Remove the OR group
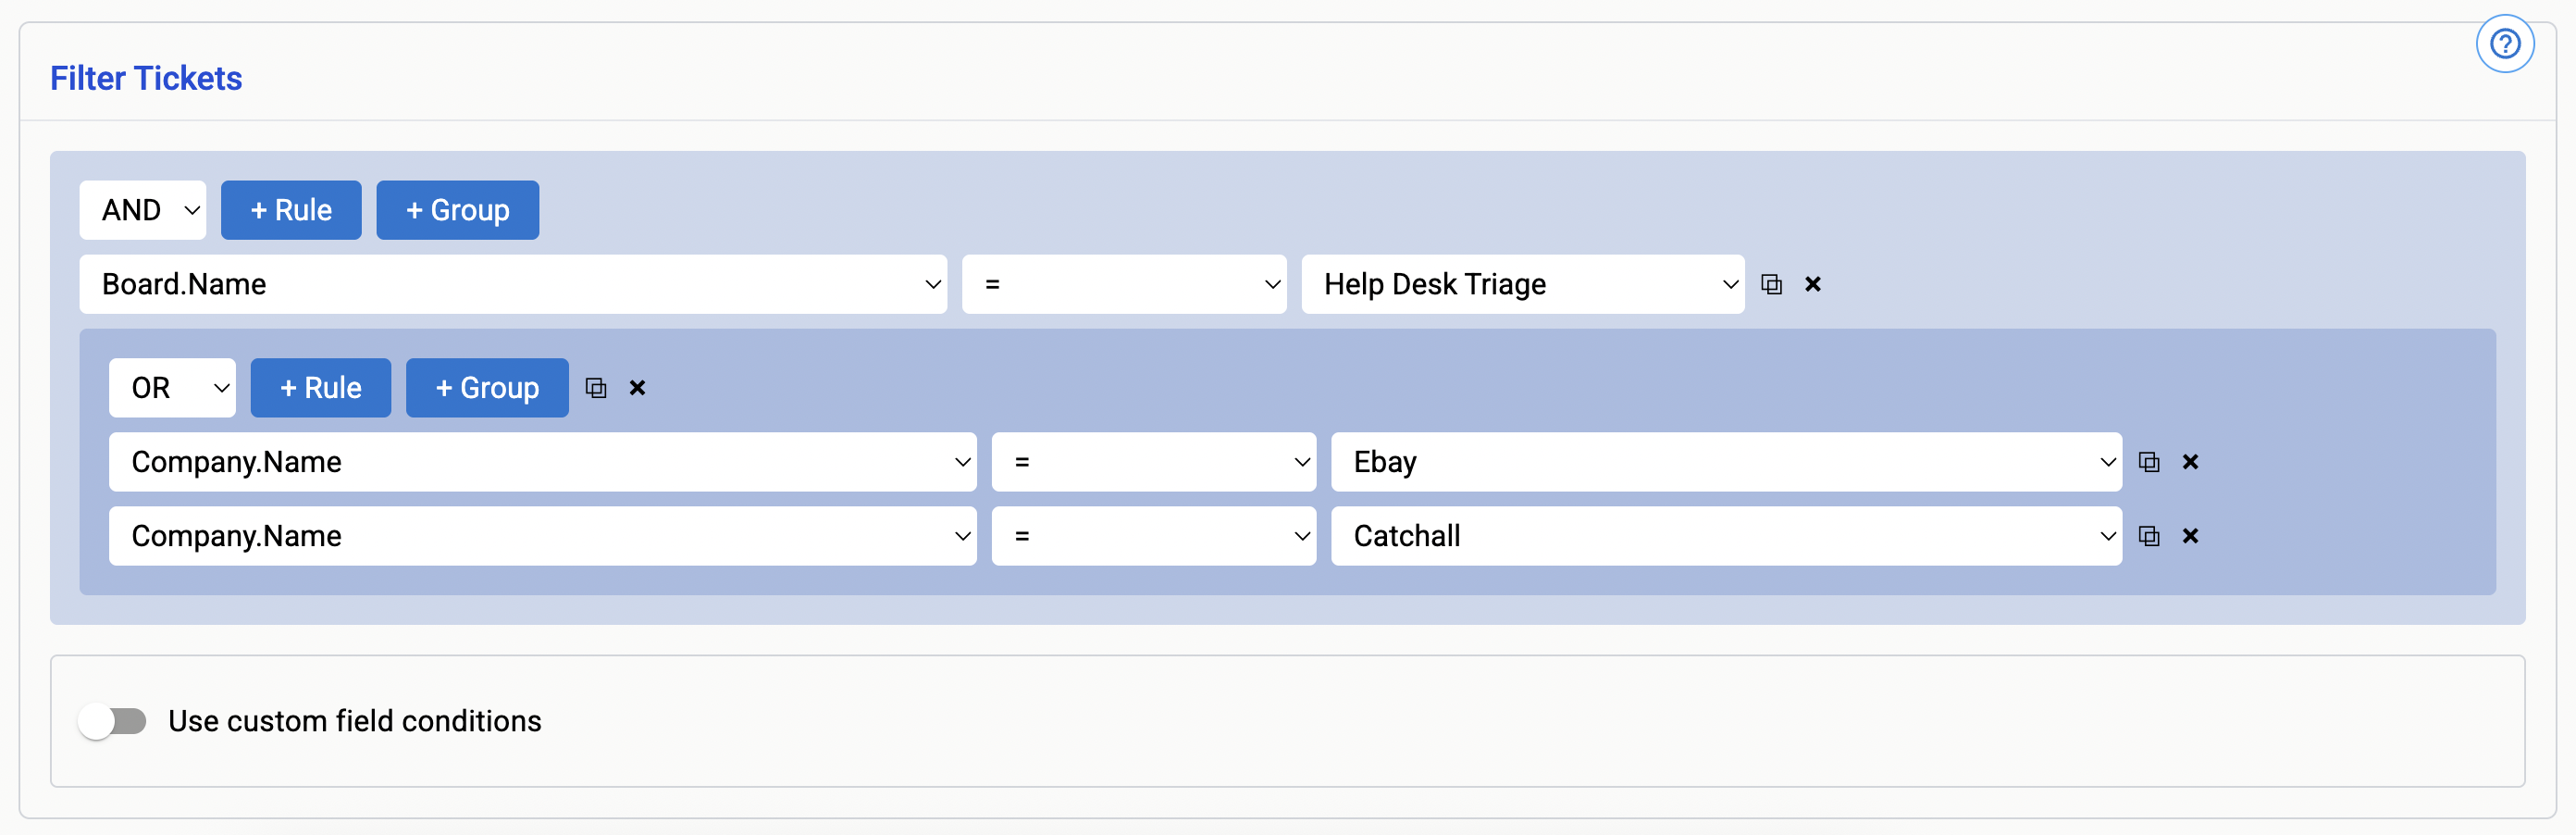 [637, 388]
